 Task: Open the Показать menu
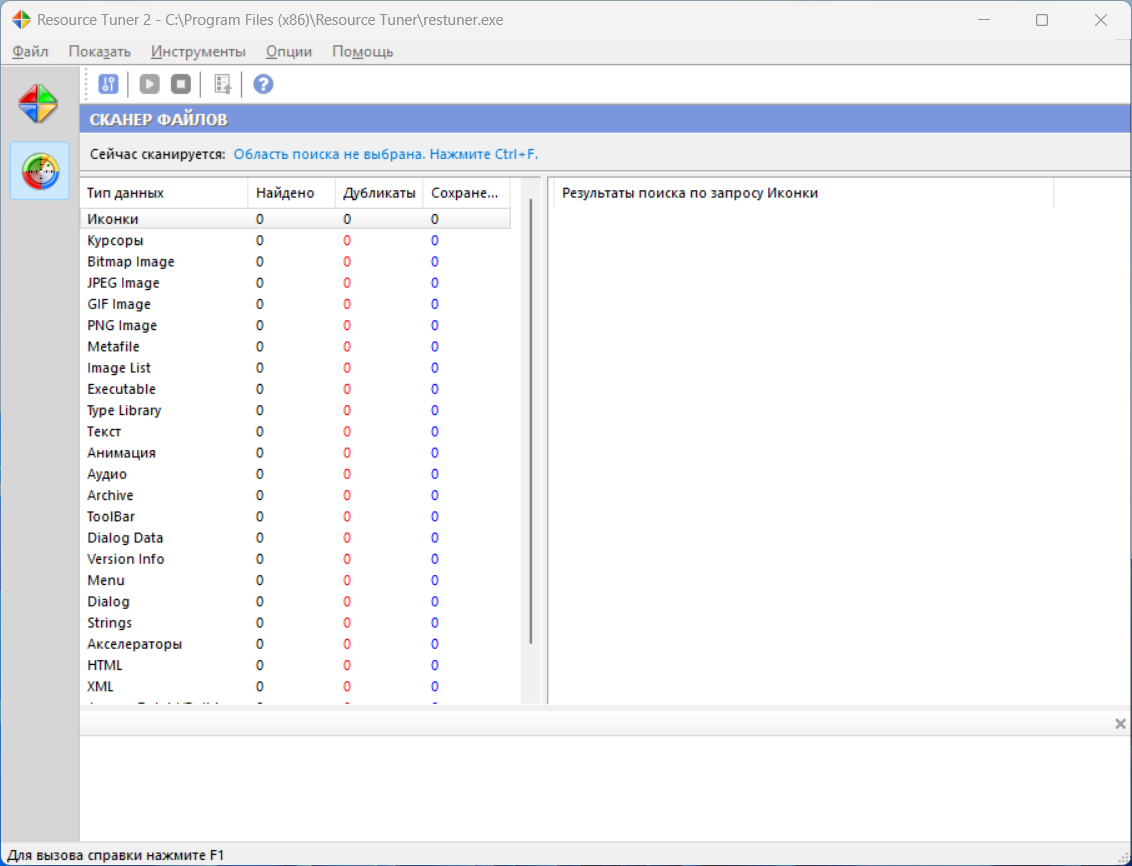100,51
